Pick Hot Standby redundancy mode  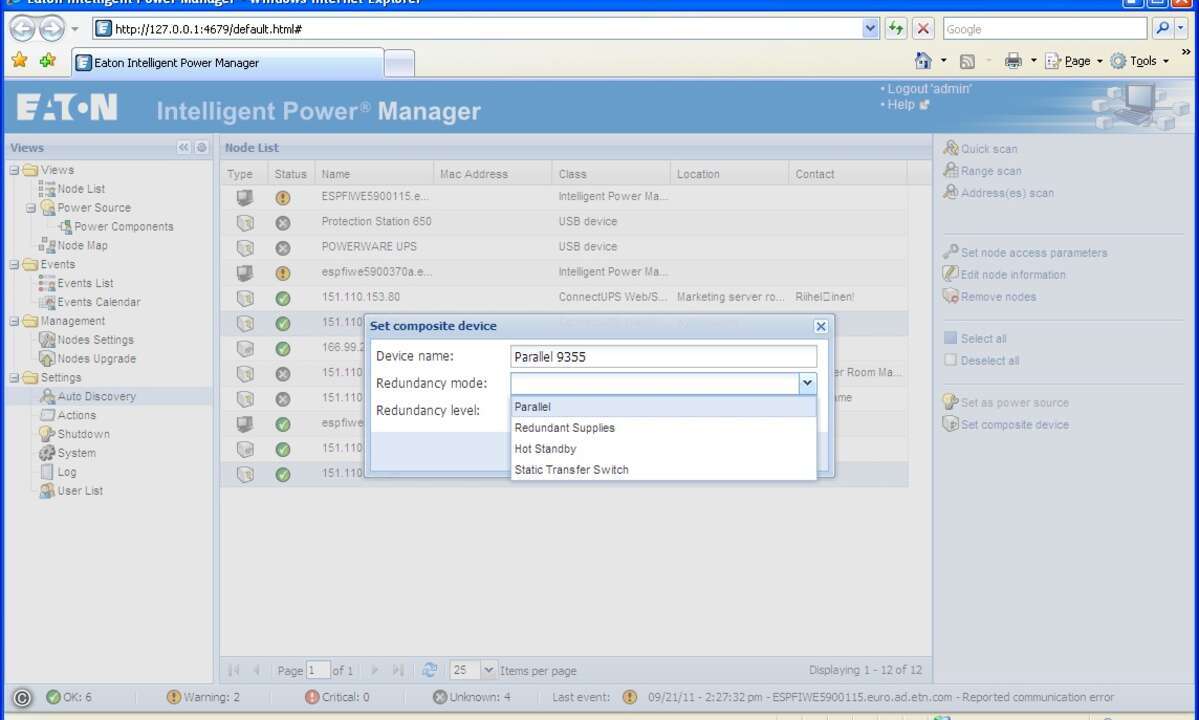coord(663,449)
